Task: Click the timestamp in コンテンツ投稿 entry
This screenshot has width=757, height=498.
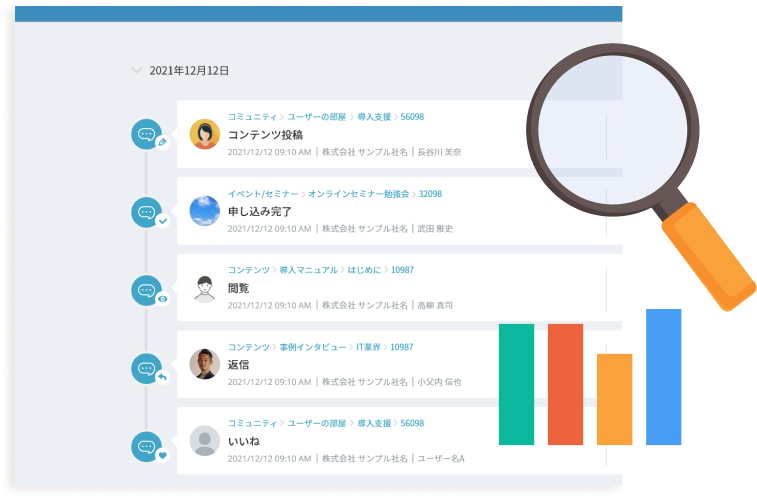Action: (x=269, y=152)
